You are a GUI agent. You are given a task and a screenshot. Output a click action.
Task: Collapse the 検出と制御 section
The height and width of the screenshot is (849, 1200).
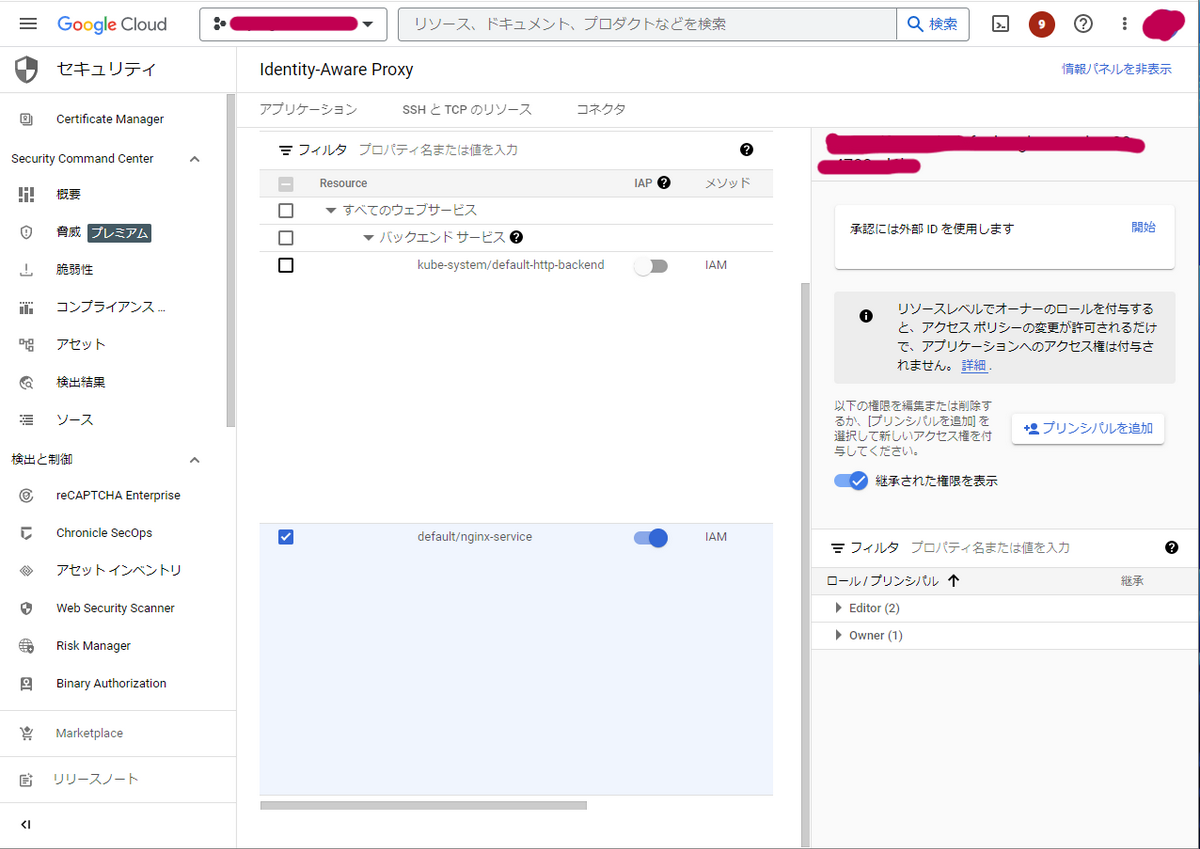click(195, 460)
